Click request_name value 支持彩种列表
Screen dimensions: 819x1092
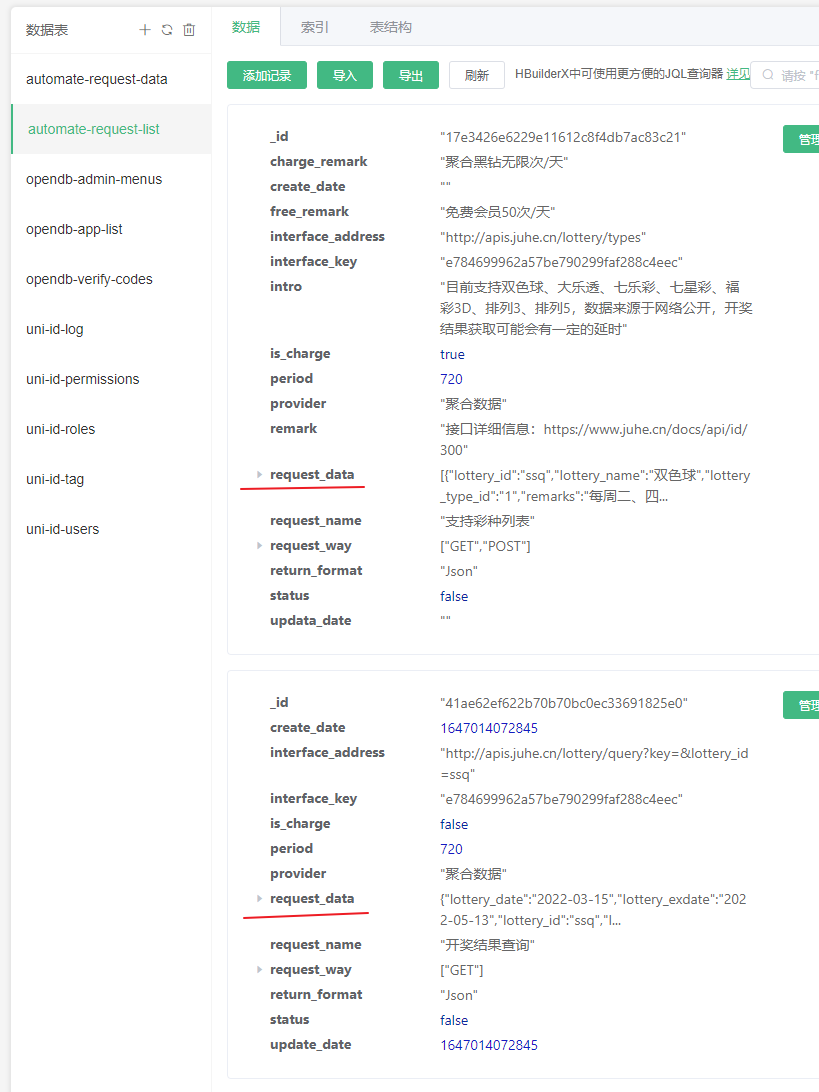coord(487,521)
